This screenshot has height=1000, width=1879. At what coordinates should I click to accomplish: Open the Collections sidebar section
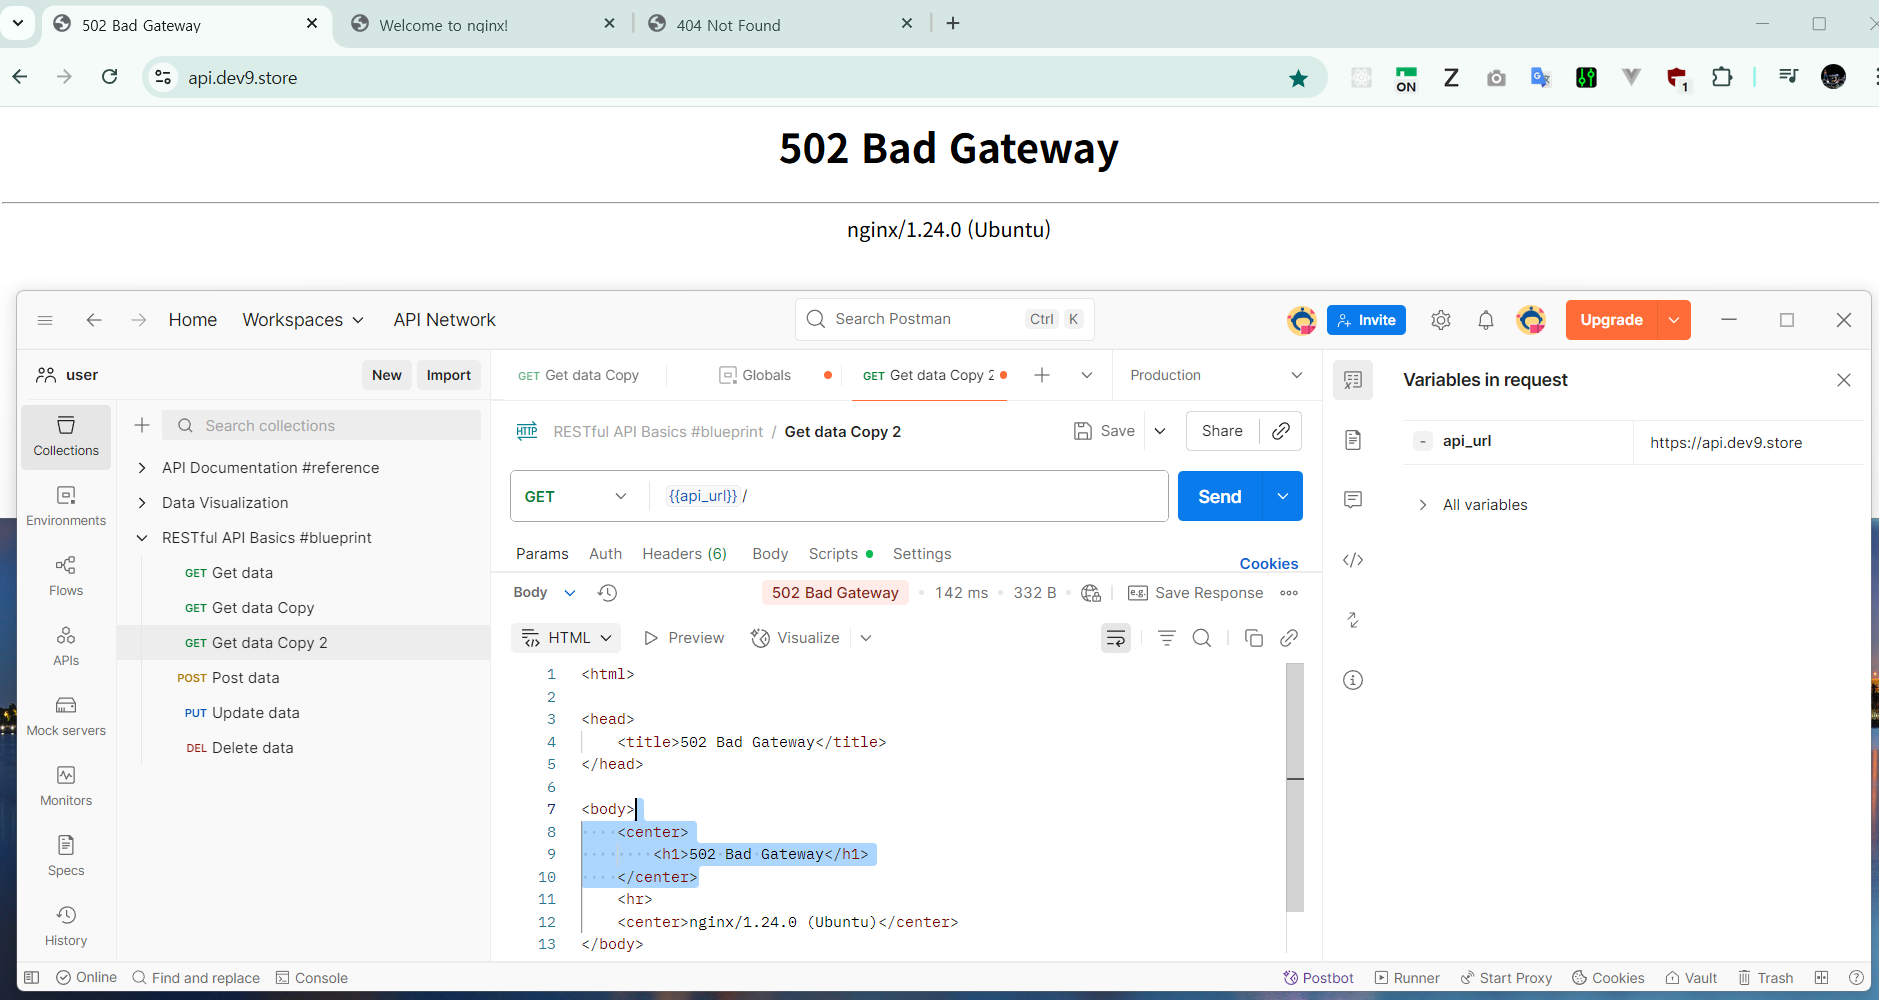(66, 437)
